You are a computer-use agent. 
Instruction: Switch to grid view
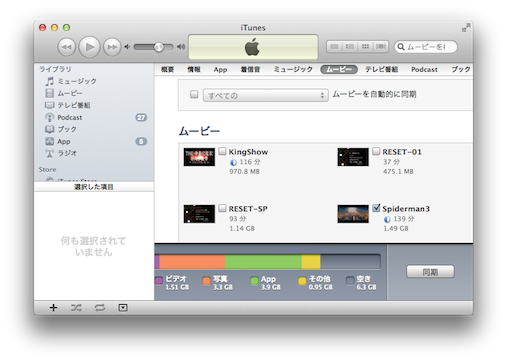[x=365, y=47]
